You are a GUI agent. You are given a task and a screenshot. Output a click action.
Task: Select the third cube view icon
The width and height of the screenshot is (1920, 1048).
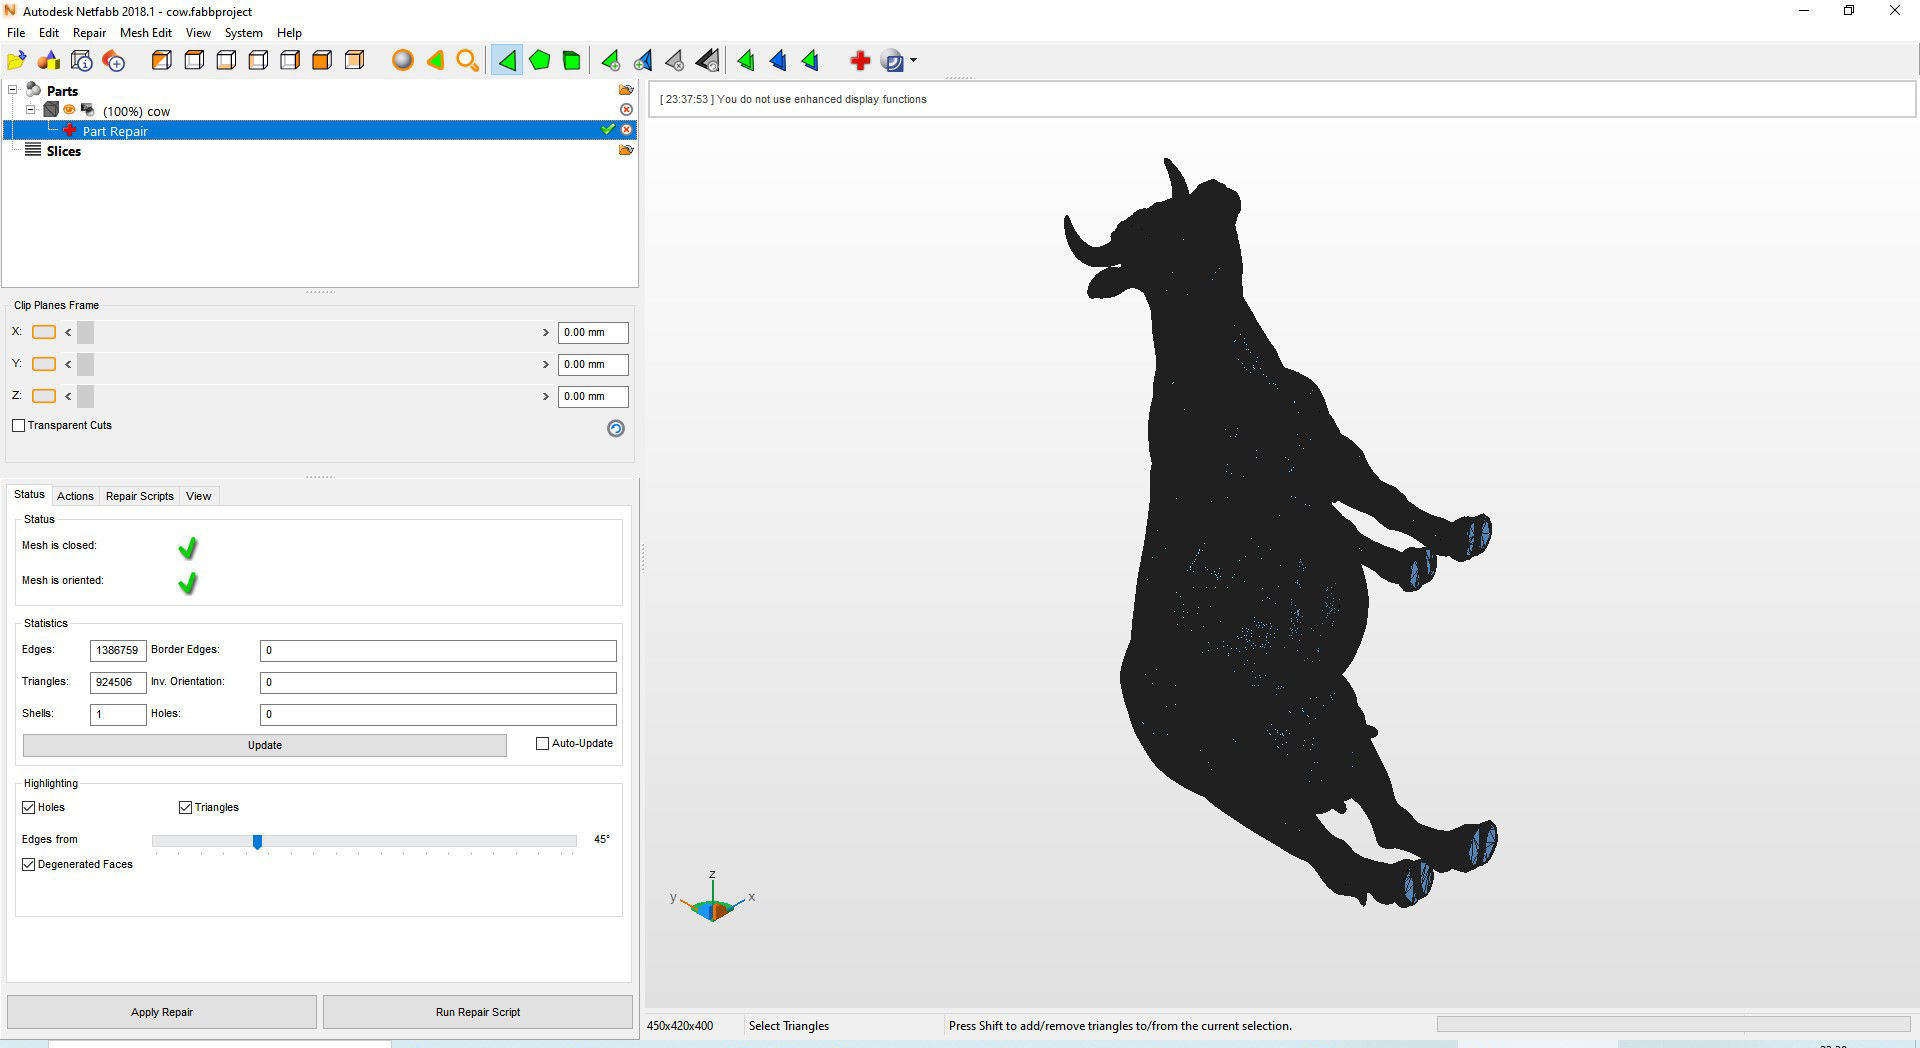(x=226, y=61)
